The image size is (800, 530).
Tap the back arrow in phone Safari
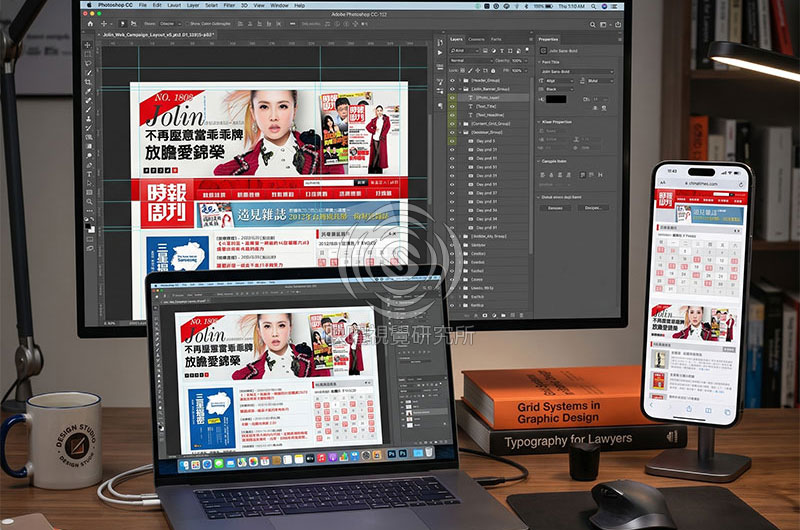tap(651, 405)
